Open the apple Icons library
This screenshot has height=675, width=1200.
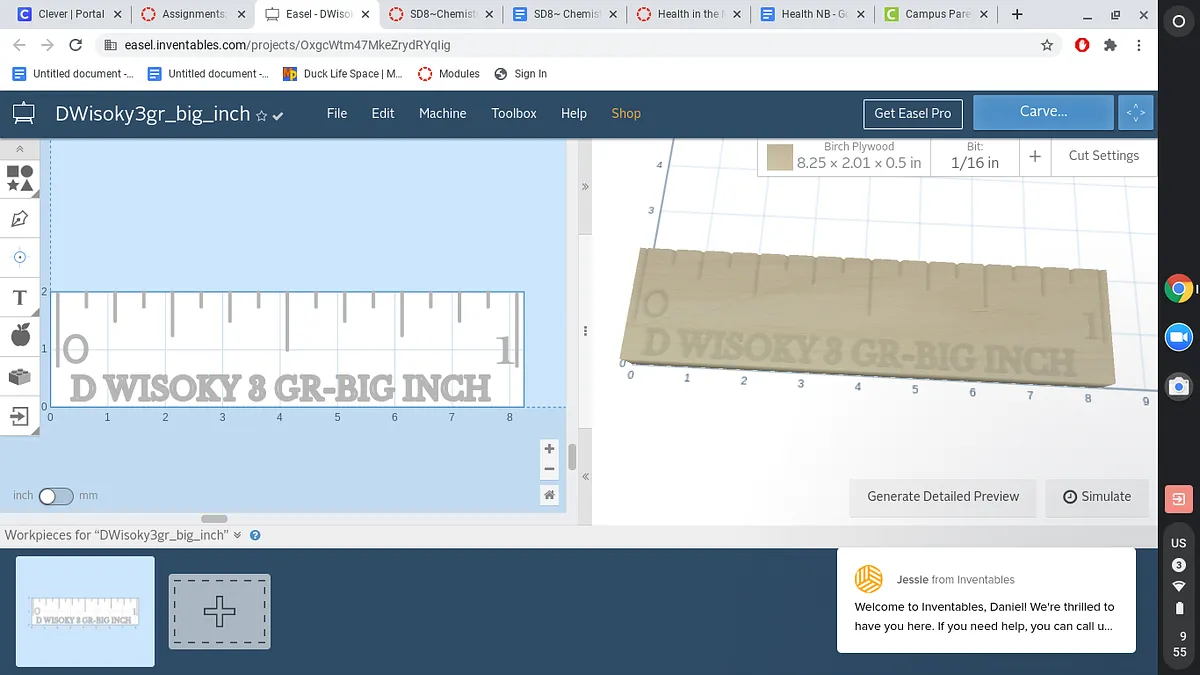[20, 337]
